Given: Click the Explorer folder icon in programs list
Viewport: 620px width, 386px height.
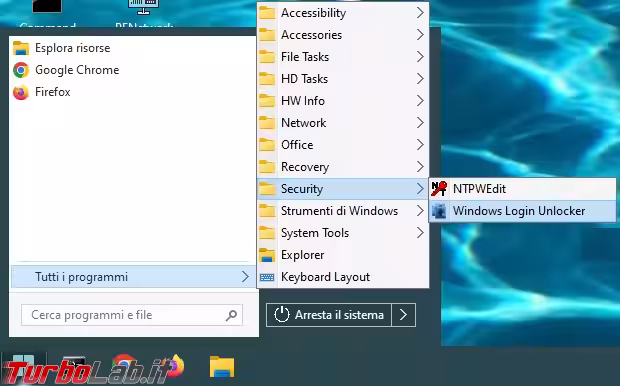Looking at the screenshot, I should tap(267, 255).
